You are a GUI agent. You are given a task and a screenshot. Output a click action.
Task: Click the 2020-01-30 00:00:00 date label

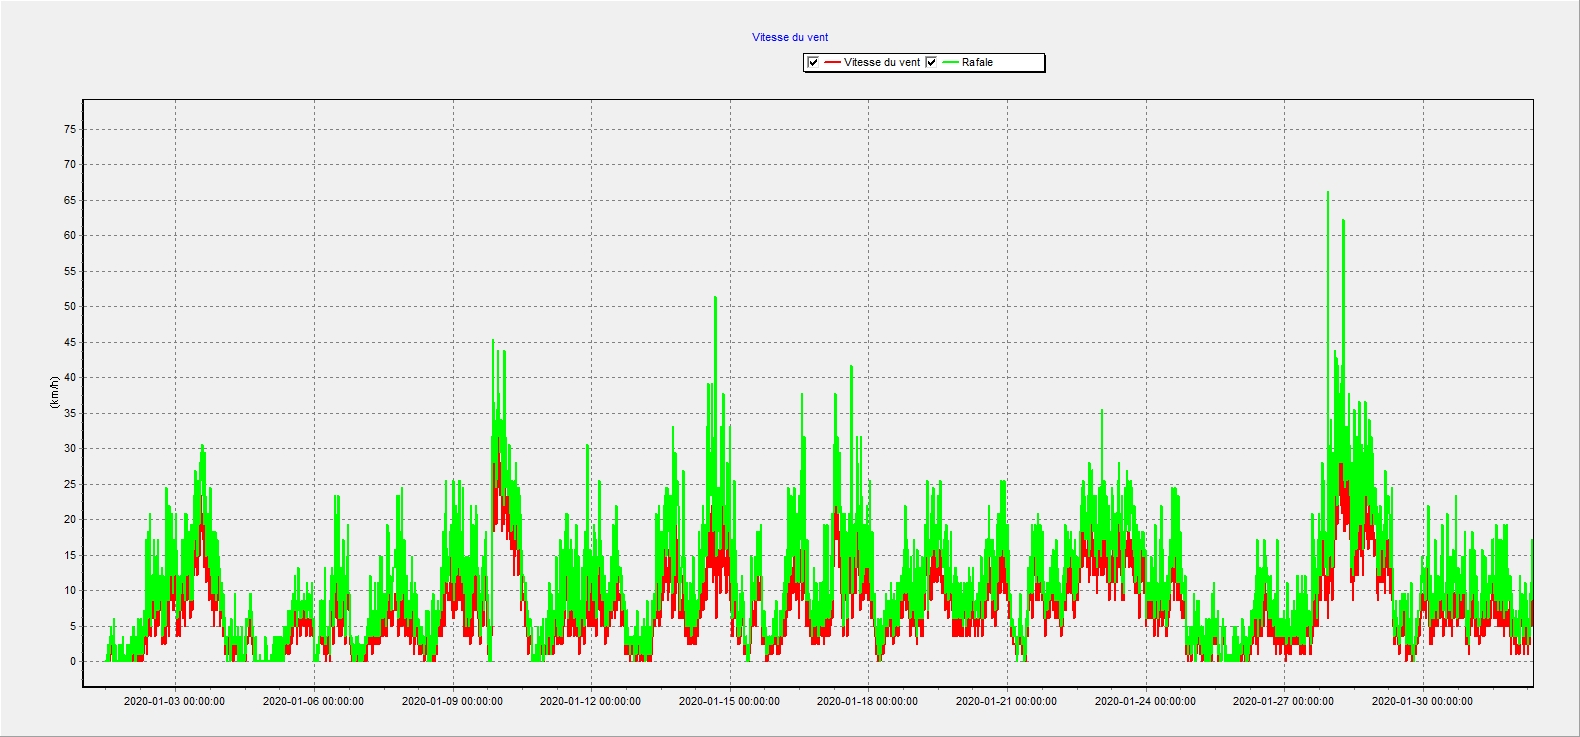coord(1422,701)
